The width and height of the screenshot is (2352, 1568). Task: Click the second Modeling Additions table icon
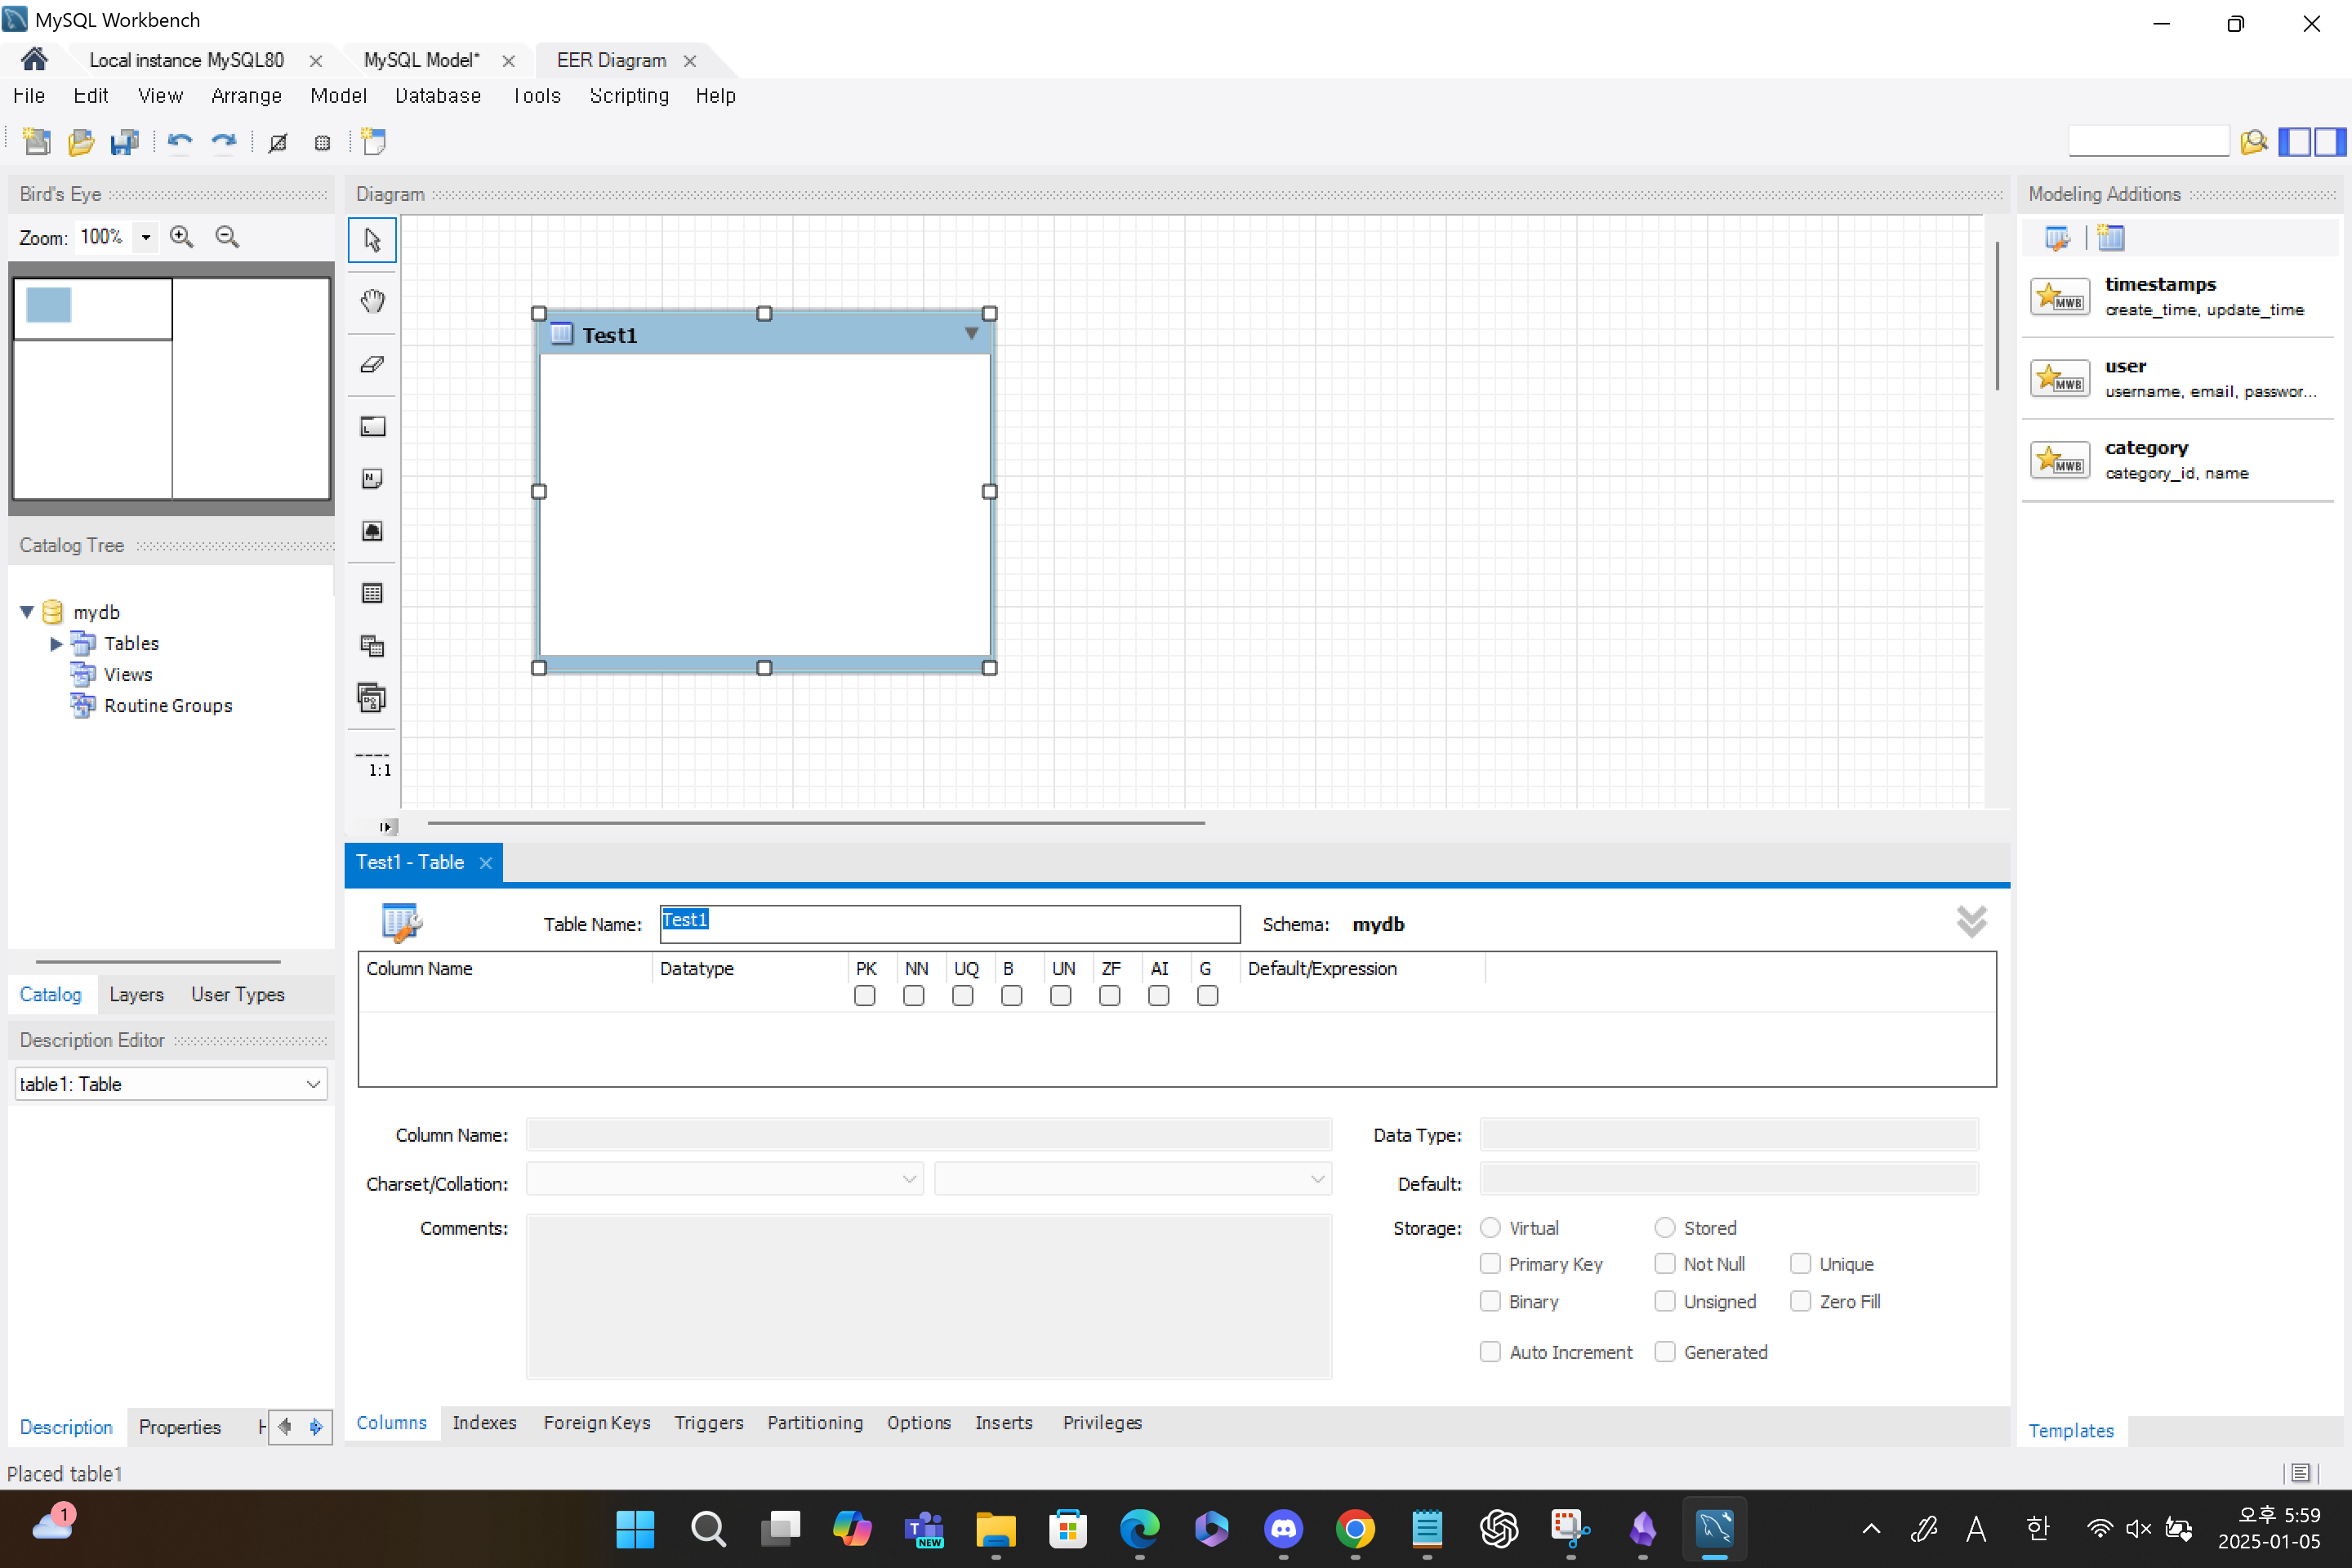[2111, 238]
